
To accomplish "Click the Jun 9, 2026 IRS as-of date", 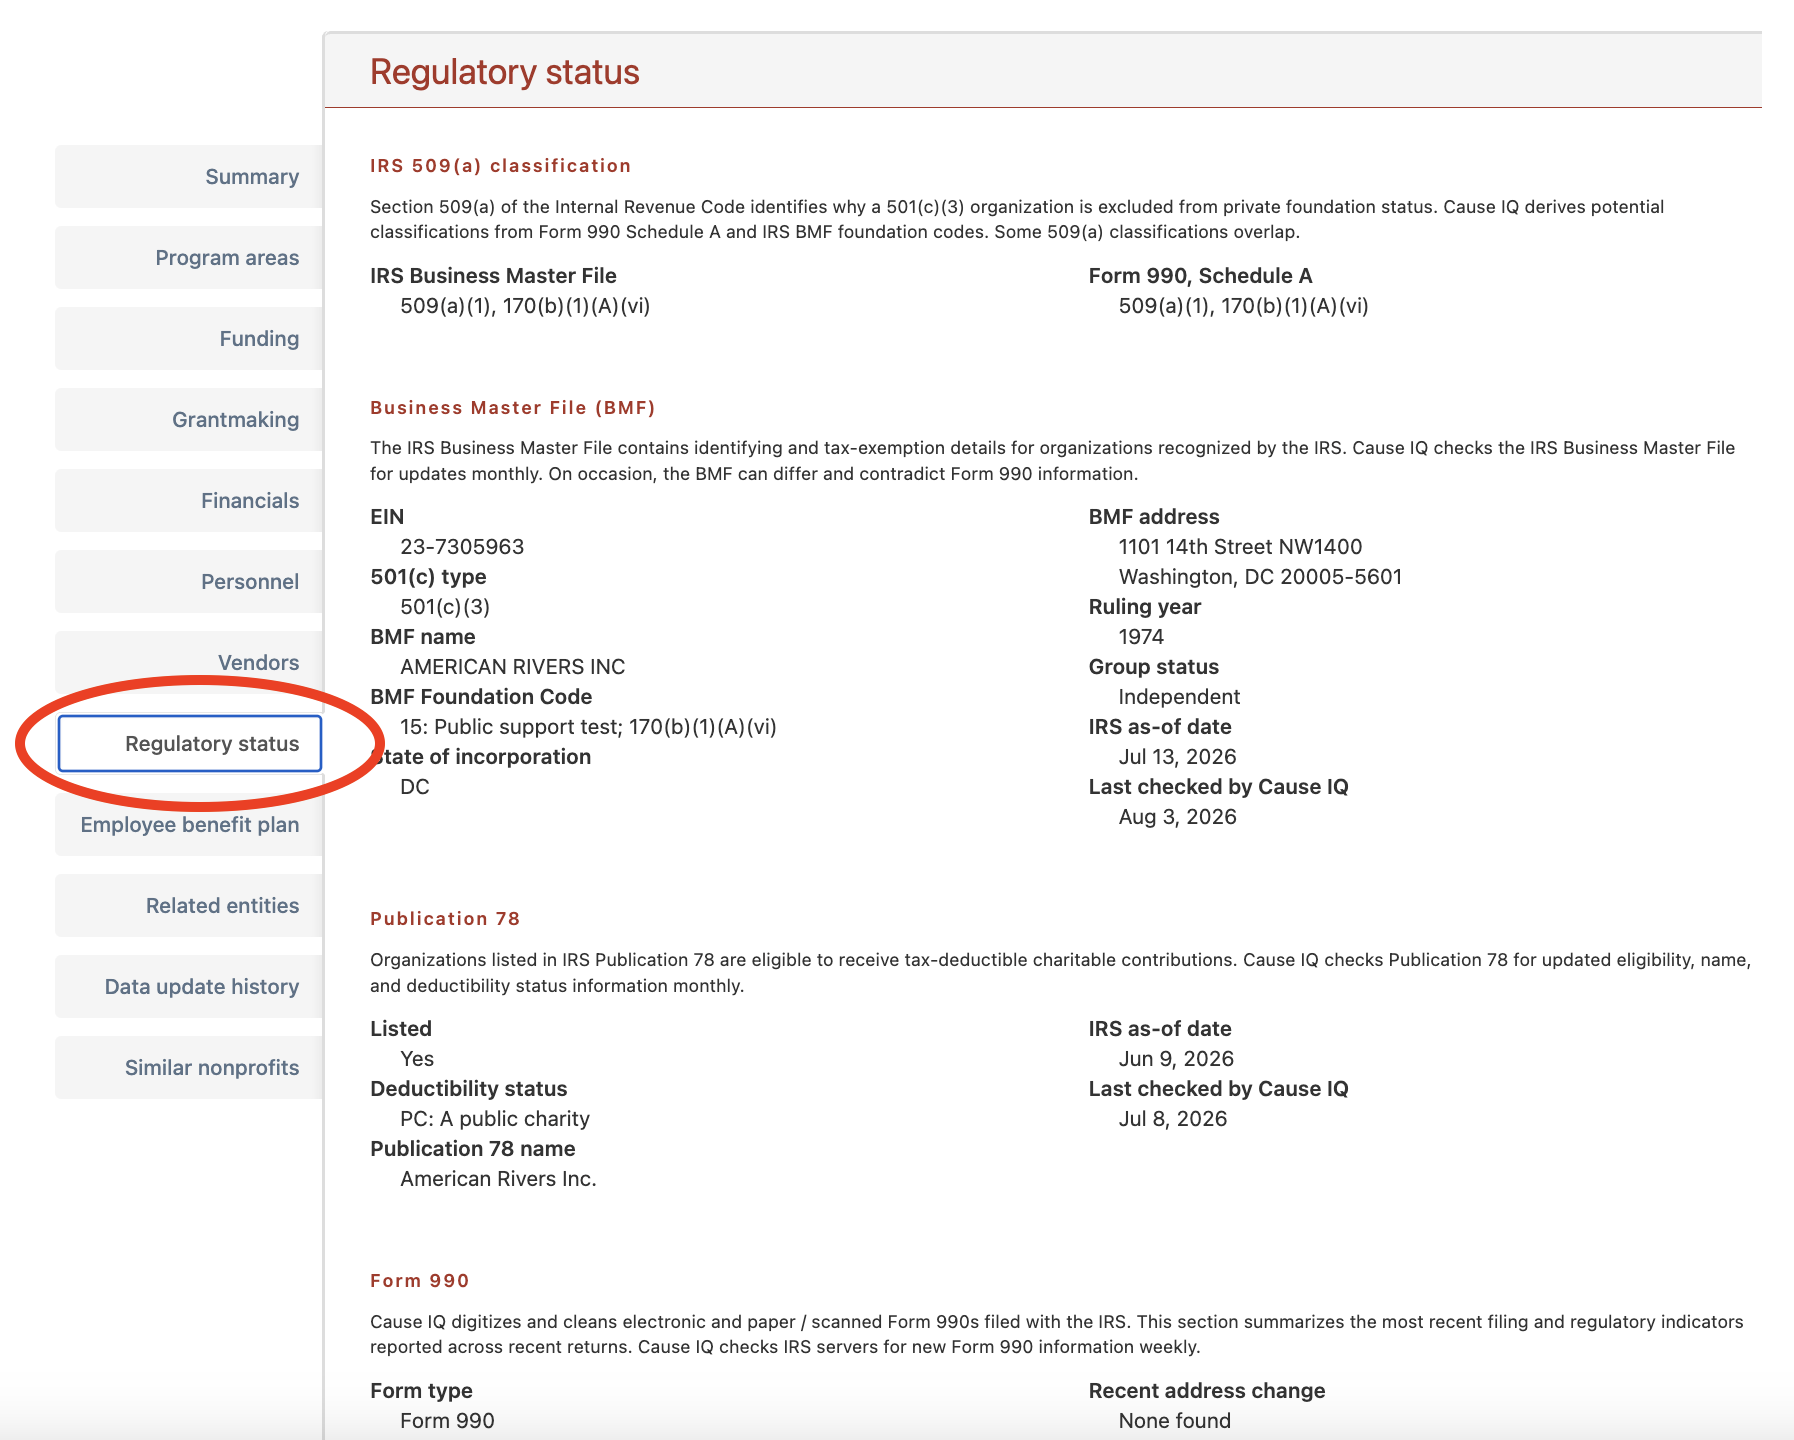I will coord(1176,1059).
